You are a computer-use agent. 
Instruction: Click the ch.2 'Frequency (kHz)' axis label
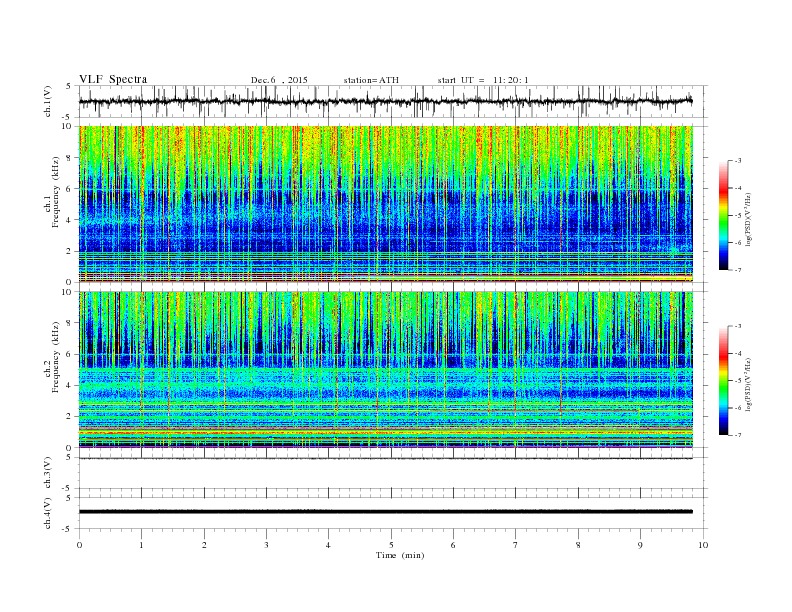[x=55, y=357]
